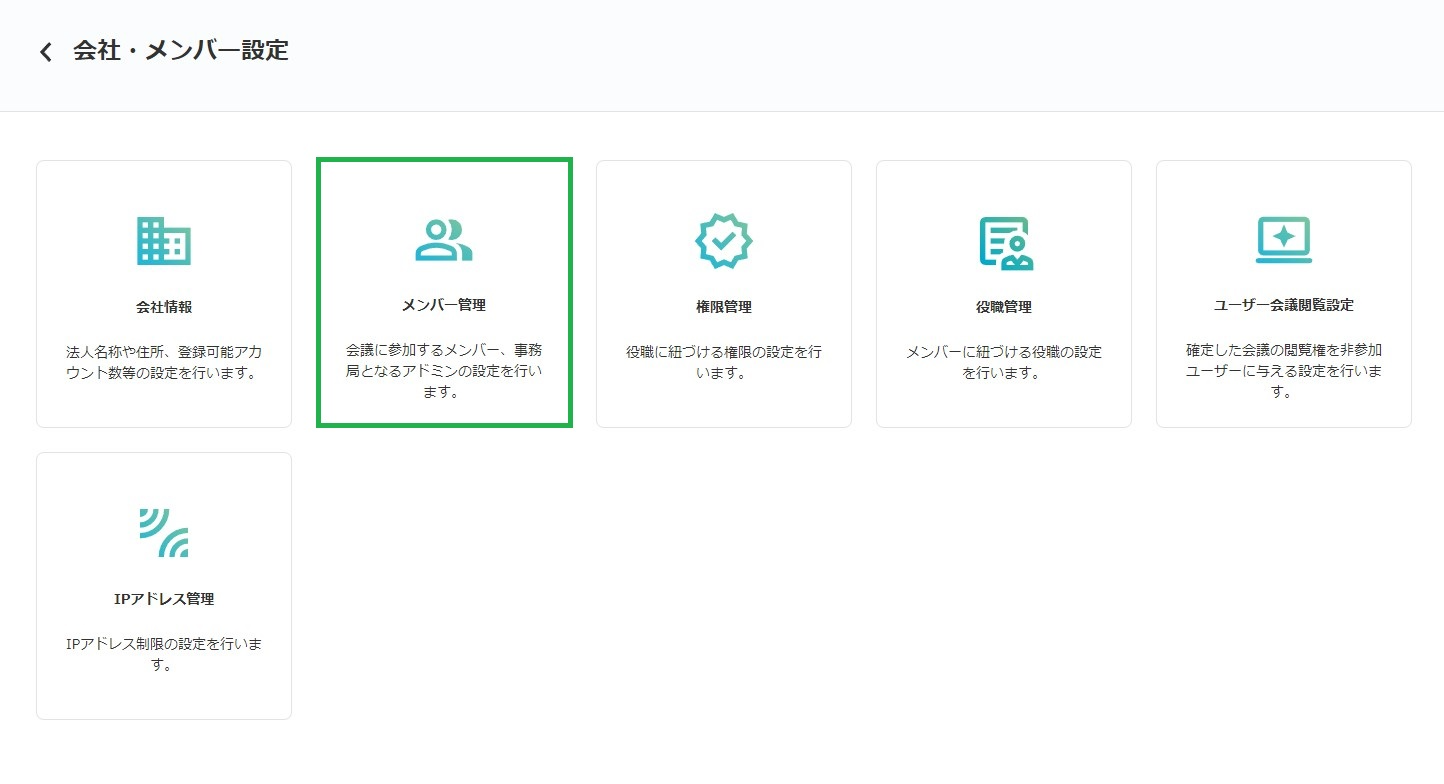Open the 会社情報 card title

[x=164, y=307]
